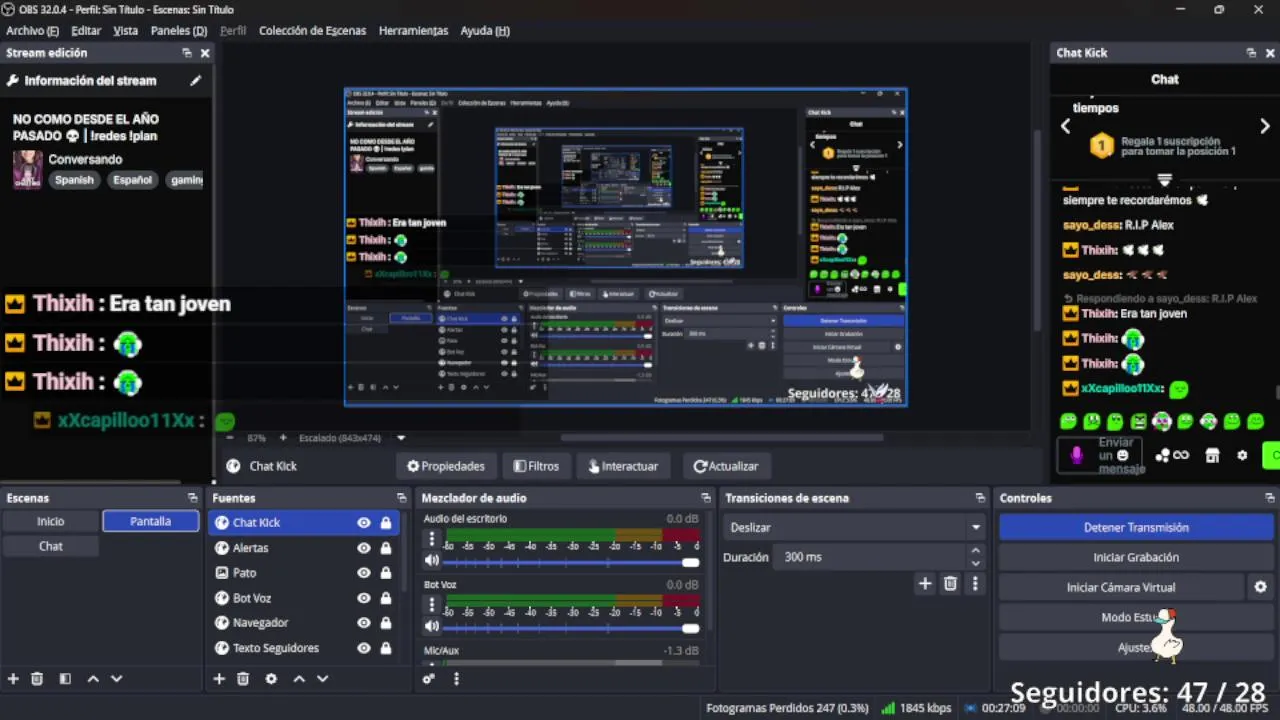The width and height of the screenshot is (1280, 720).
Task: Move source up in Fuentes panel
Action: [x=299, y=679]
